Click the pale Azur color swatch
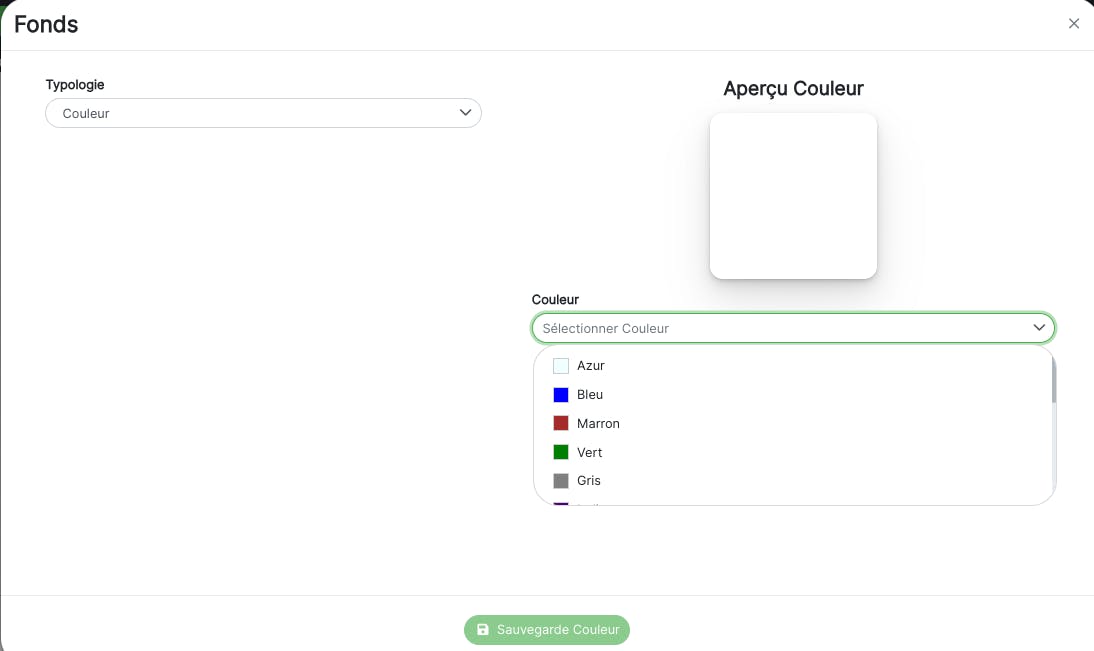 tap(561, 366)
